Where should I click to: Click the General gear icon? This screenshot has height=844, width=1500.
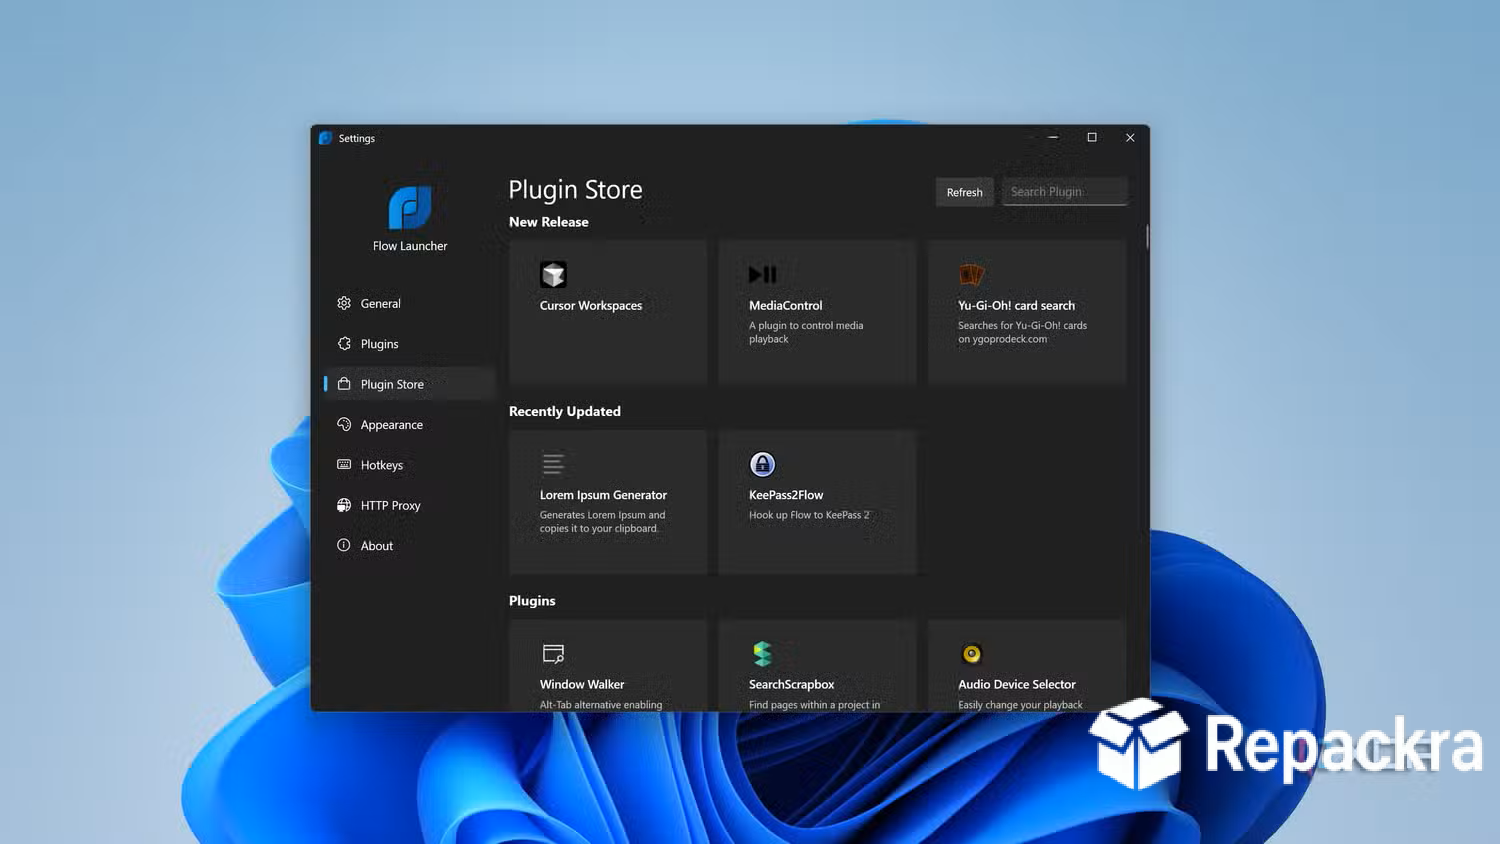[x=344, y=303]
